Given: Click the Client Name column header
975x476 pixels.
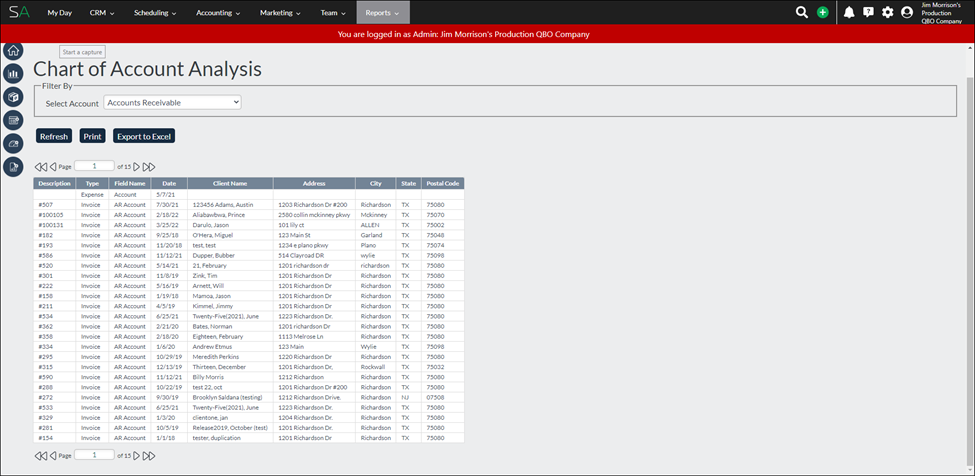Looking at the screenshot, I should pos(230,183).
